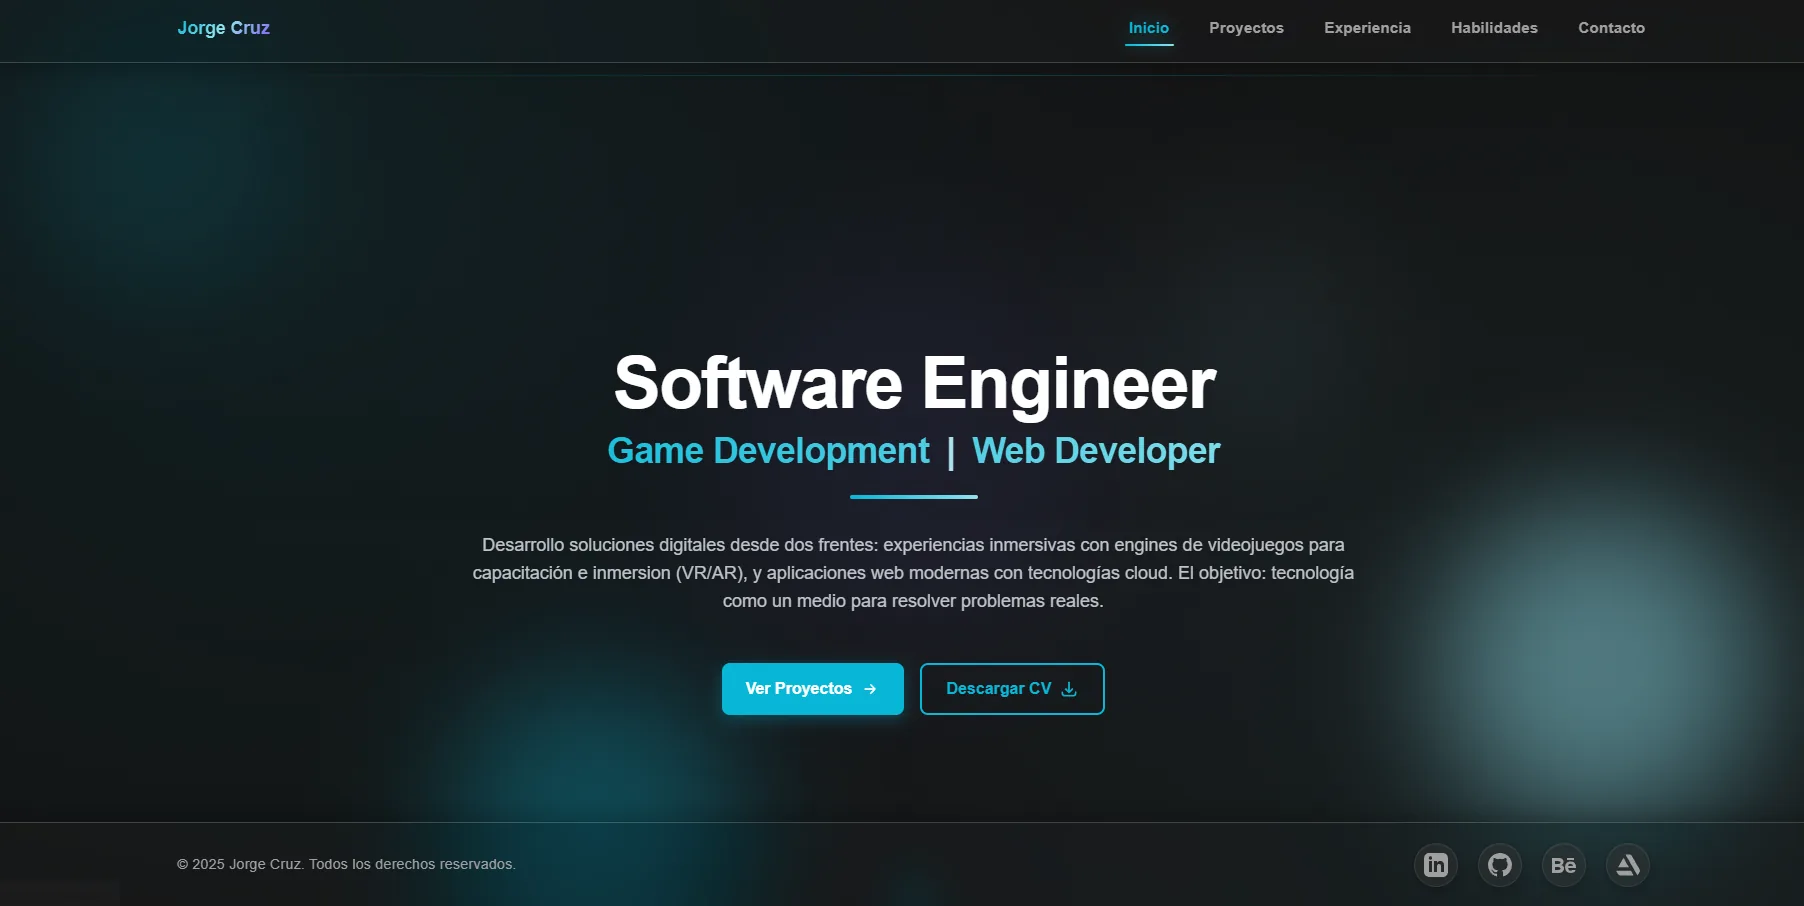Open the GitHub profile icon

pos(1500,865)
